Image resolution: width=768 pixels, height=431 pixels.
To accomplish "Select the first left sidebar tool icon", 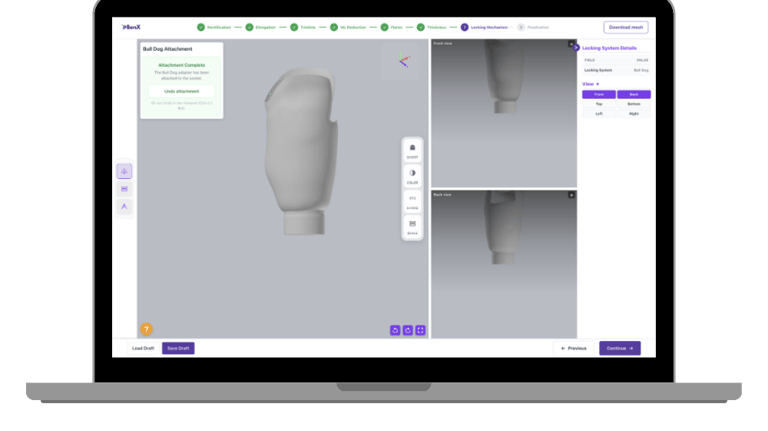I will 124,171.
